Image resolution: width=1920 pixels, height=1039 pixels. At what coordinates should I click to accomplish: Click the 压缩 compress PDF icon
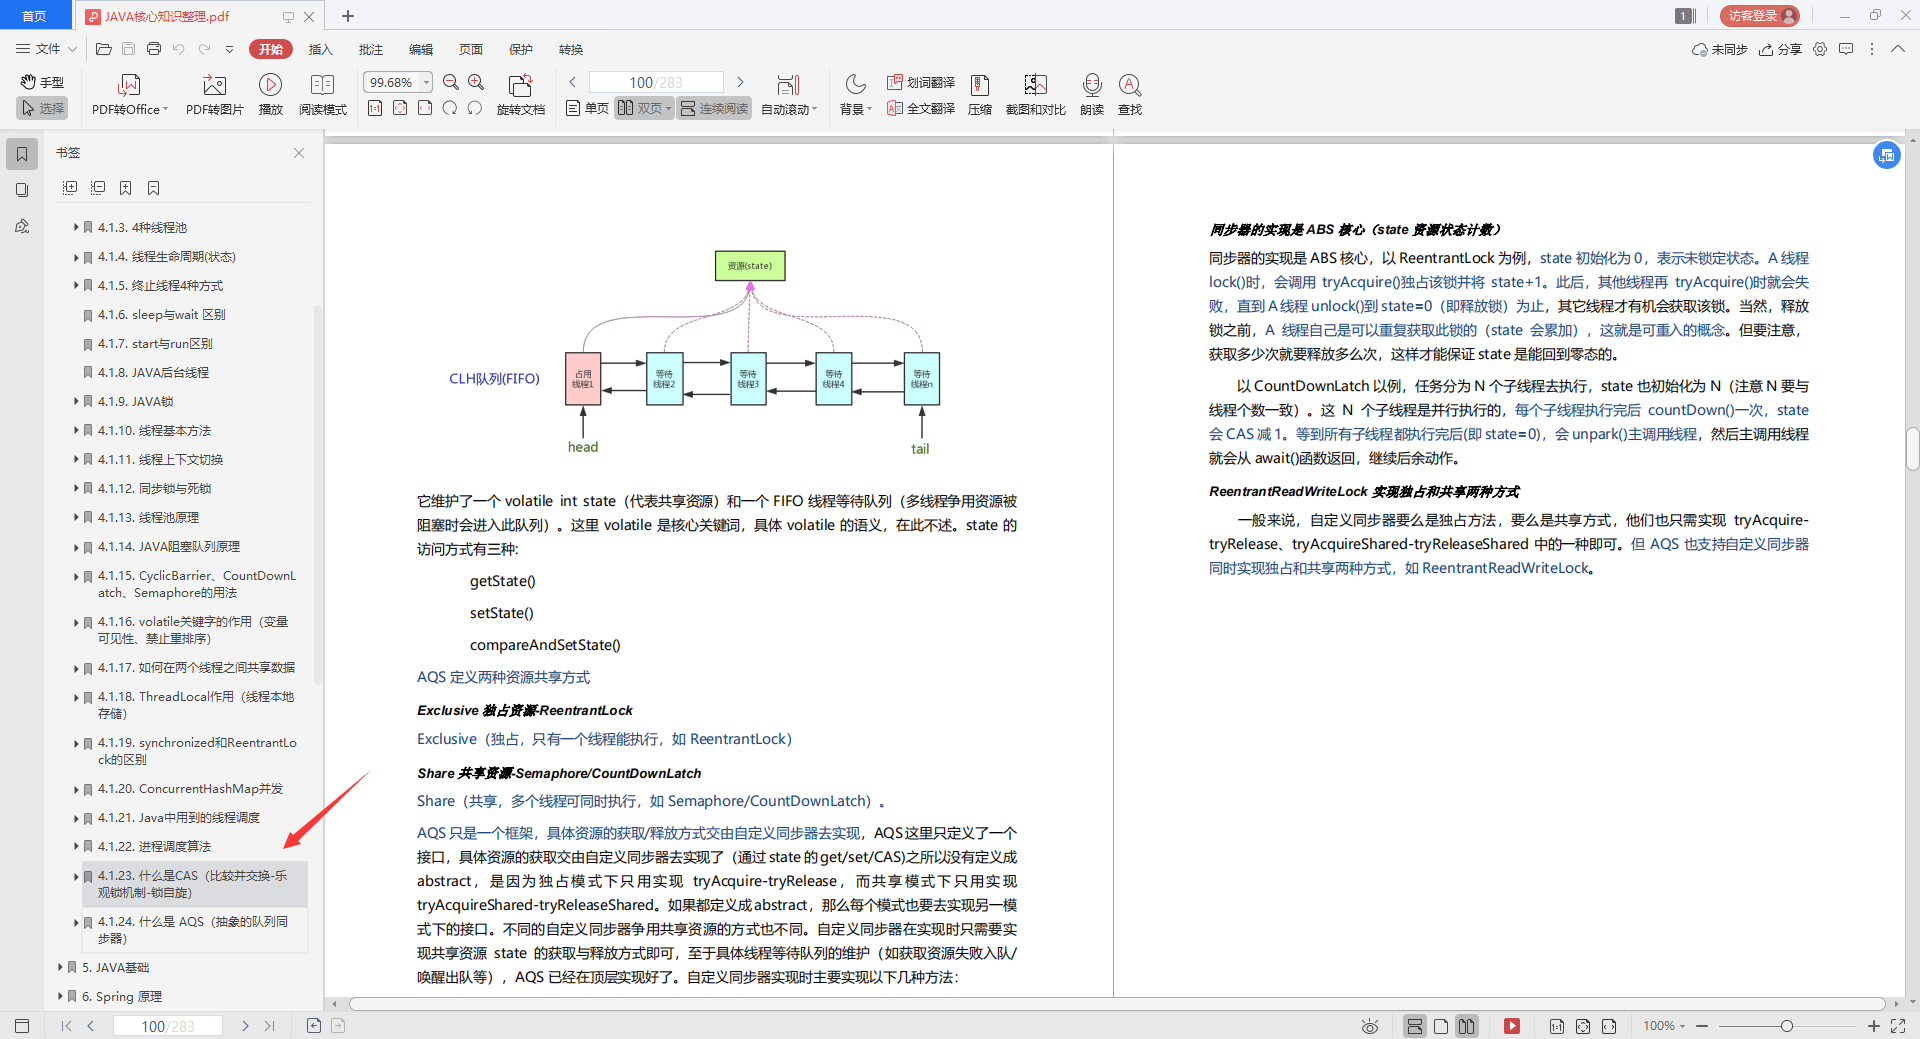979,95
